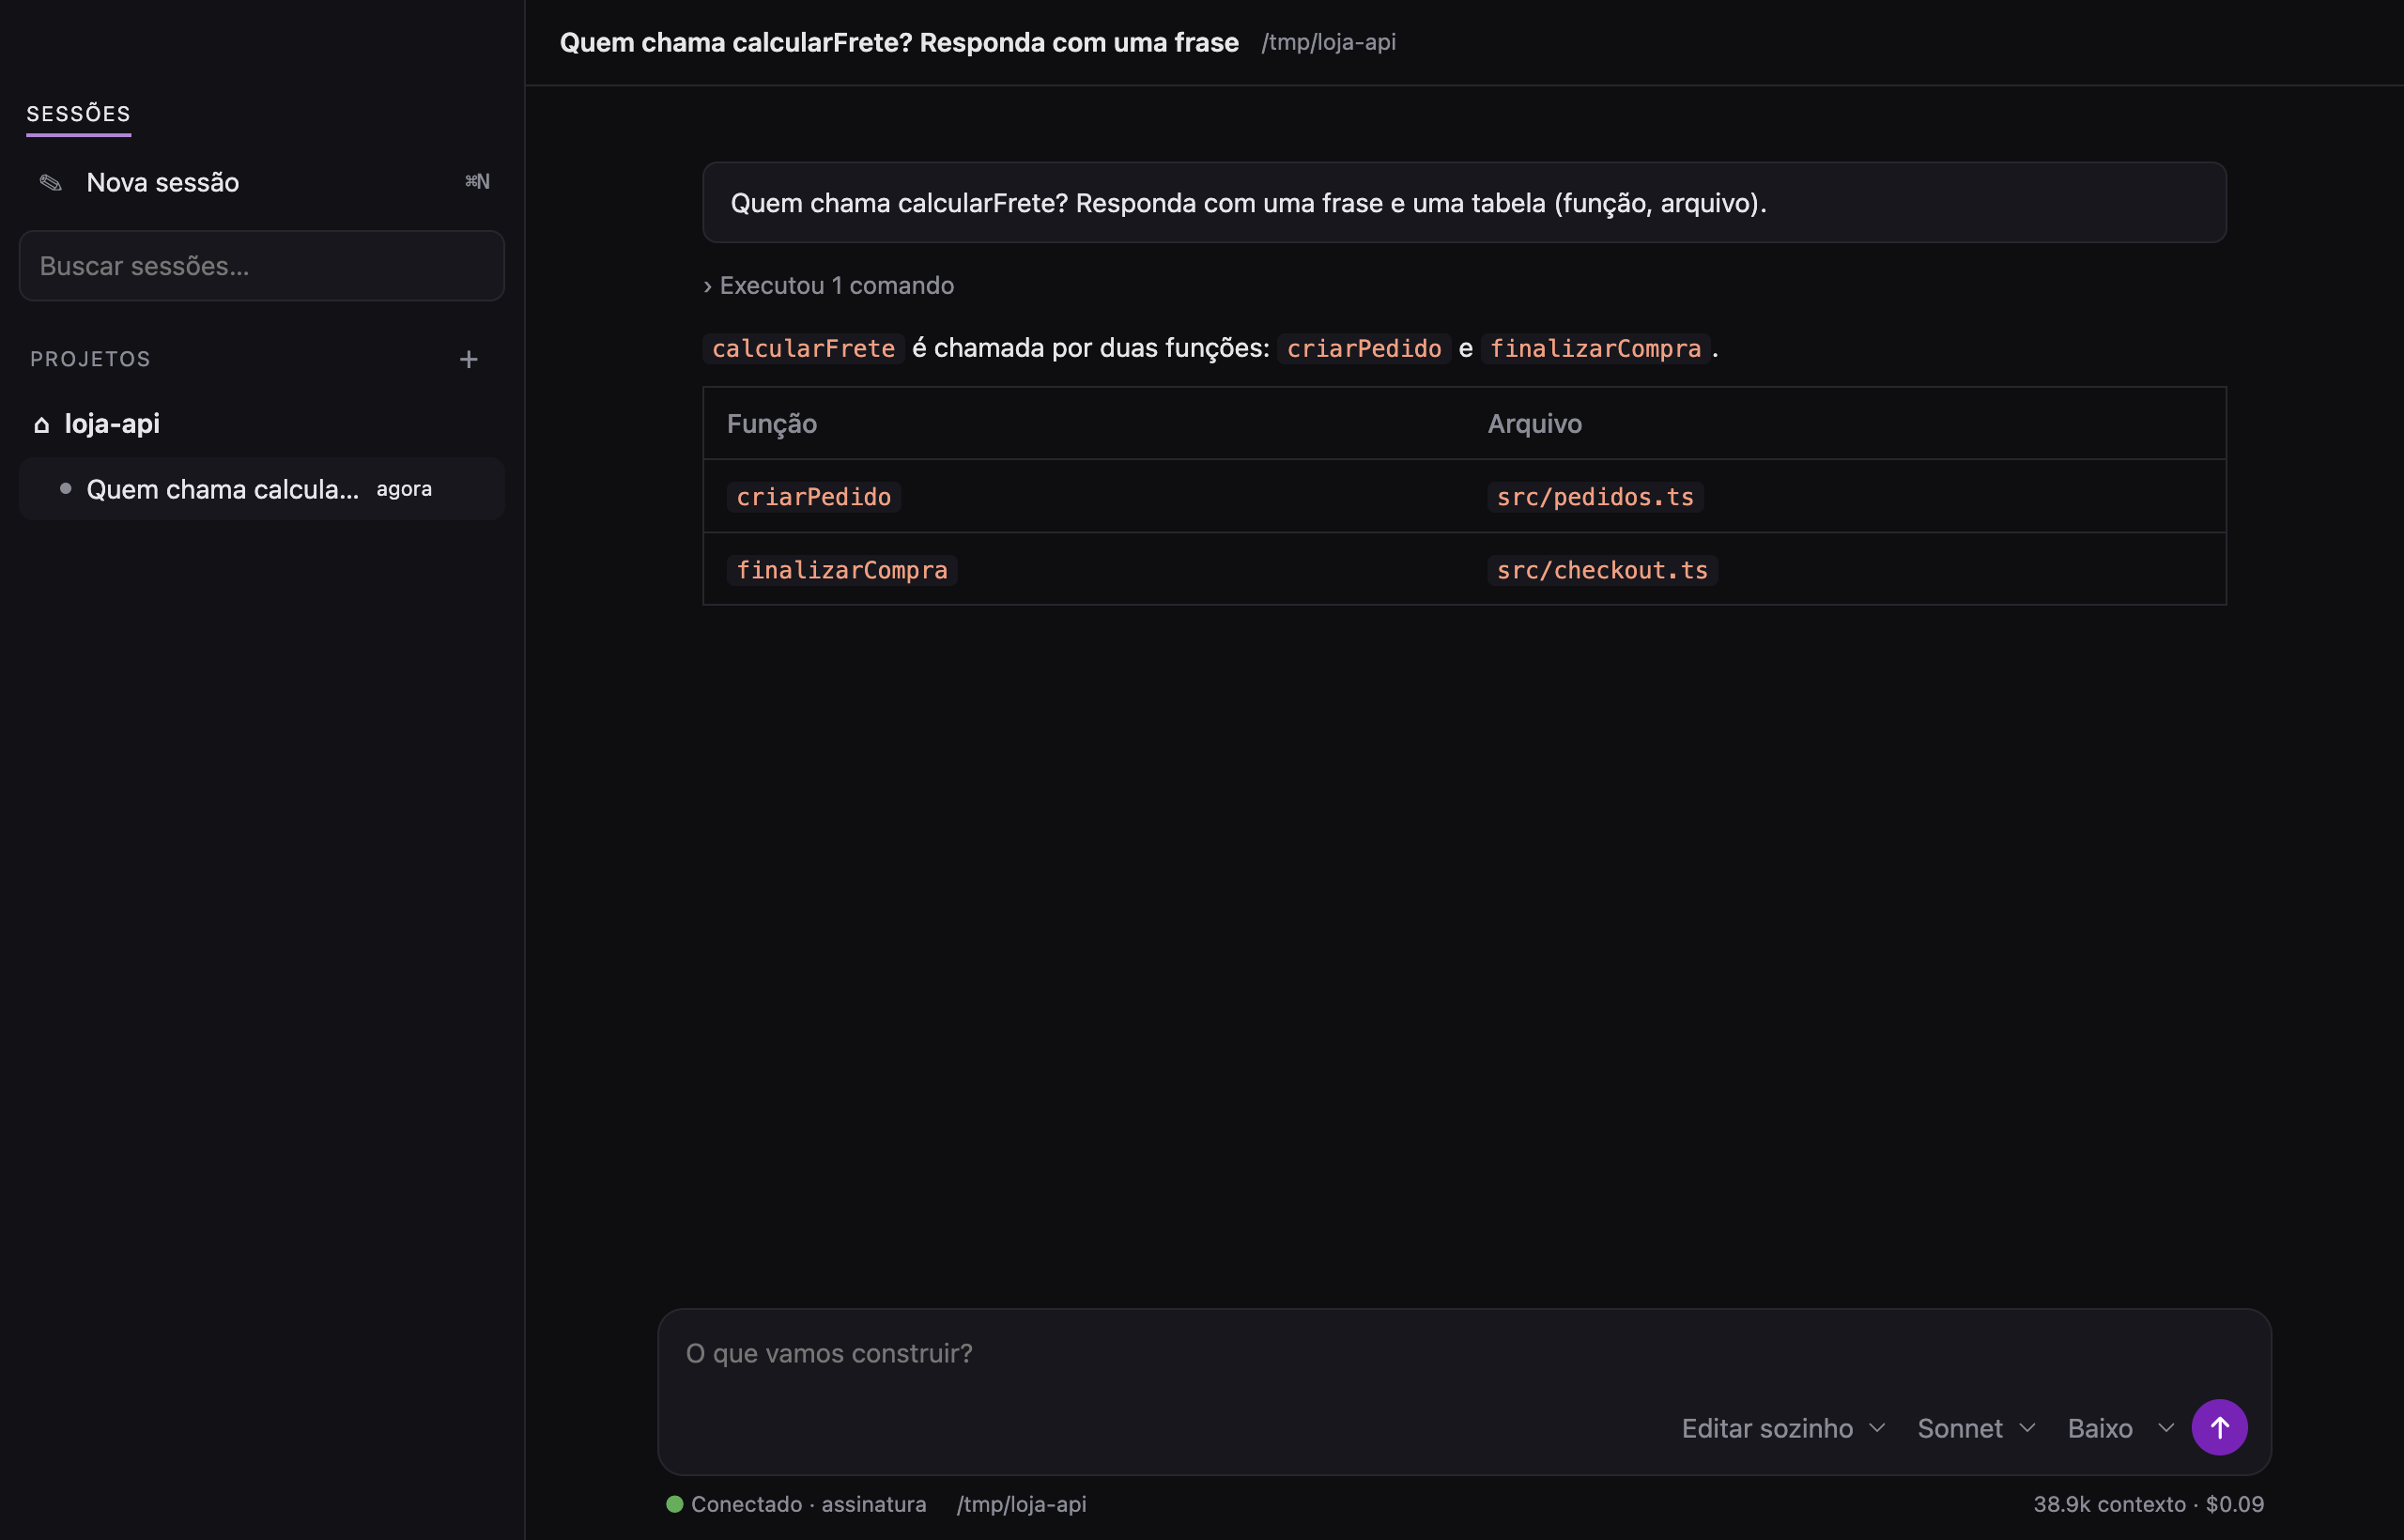2404x1540 pixels.
Task: Click the ⌘N shortcut hint
Action: [x=477, y=182]
